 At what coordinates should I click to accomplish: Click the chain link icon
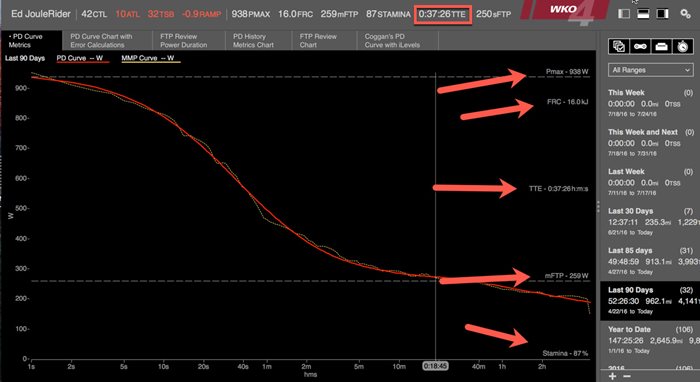[x=640, y=46]
